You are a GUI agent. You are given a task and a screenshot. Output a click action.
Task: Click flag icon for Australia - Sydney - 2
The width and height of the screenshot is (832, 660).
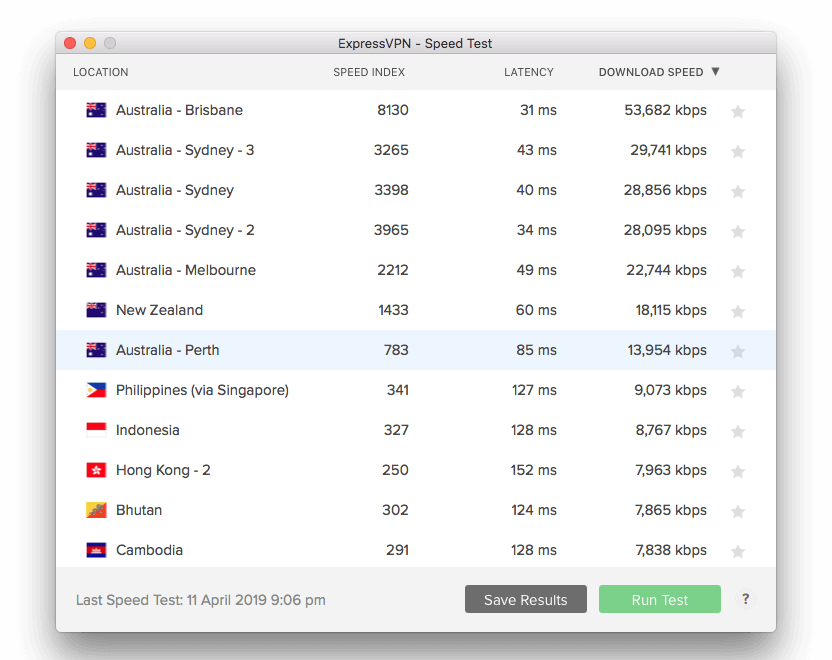96,230
